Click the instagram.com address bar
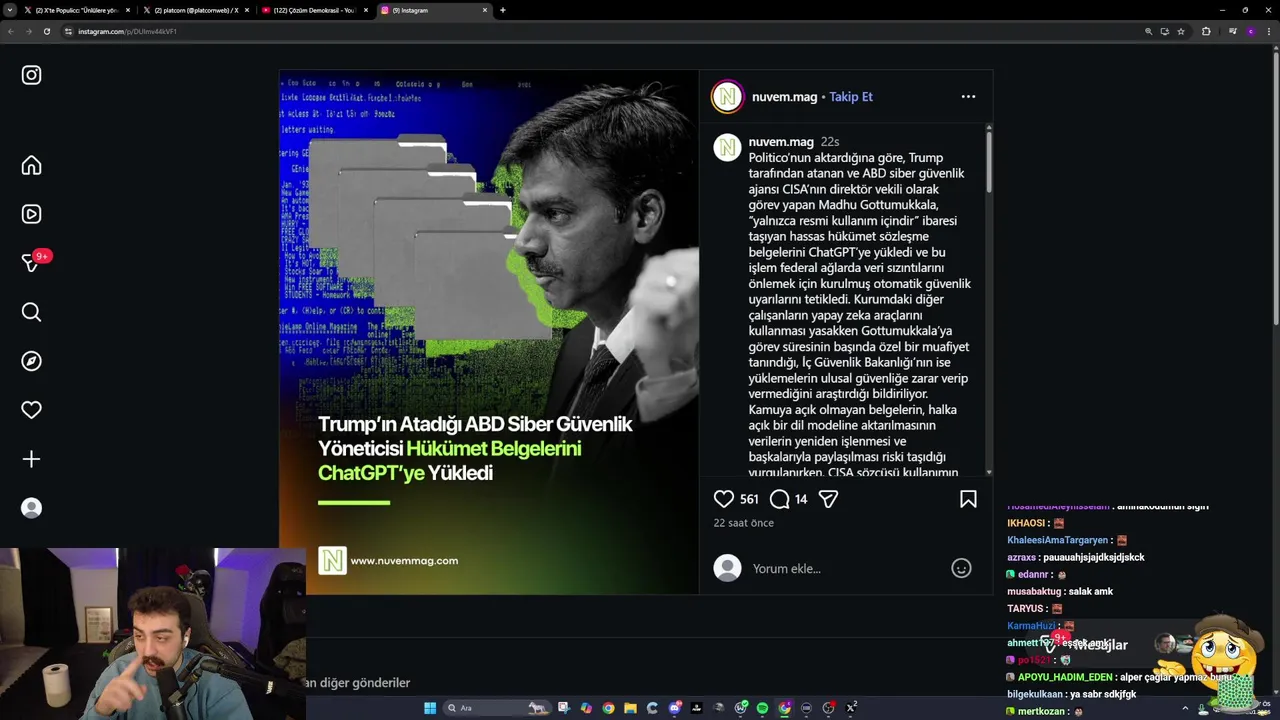 [600, 31]
